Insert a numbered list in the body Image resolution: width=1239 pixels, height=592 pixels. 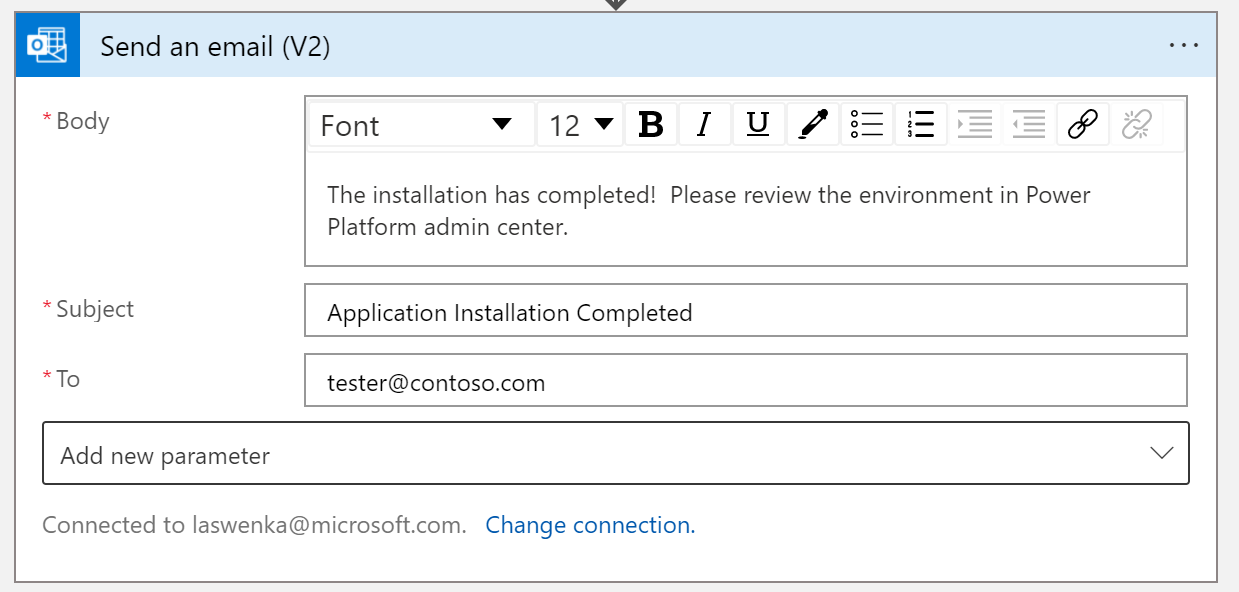[x=921, y=125]
